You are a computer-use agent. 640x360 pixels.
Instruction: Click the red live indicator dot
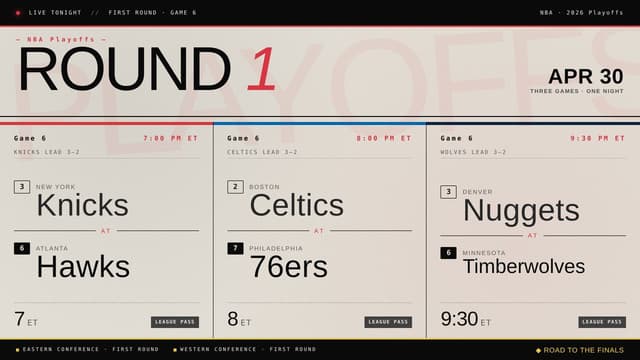click(18, 13)
